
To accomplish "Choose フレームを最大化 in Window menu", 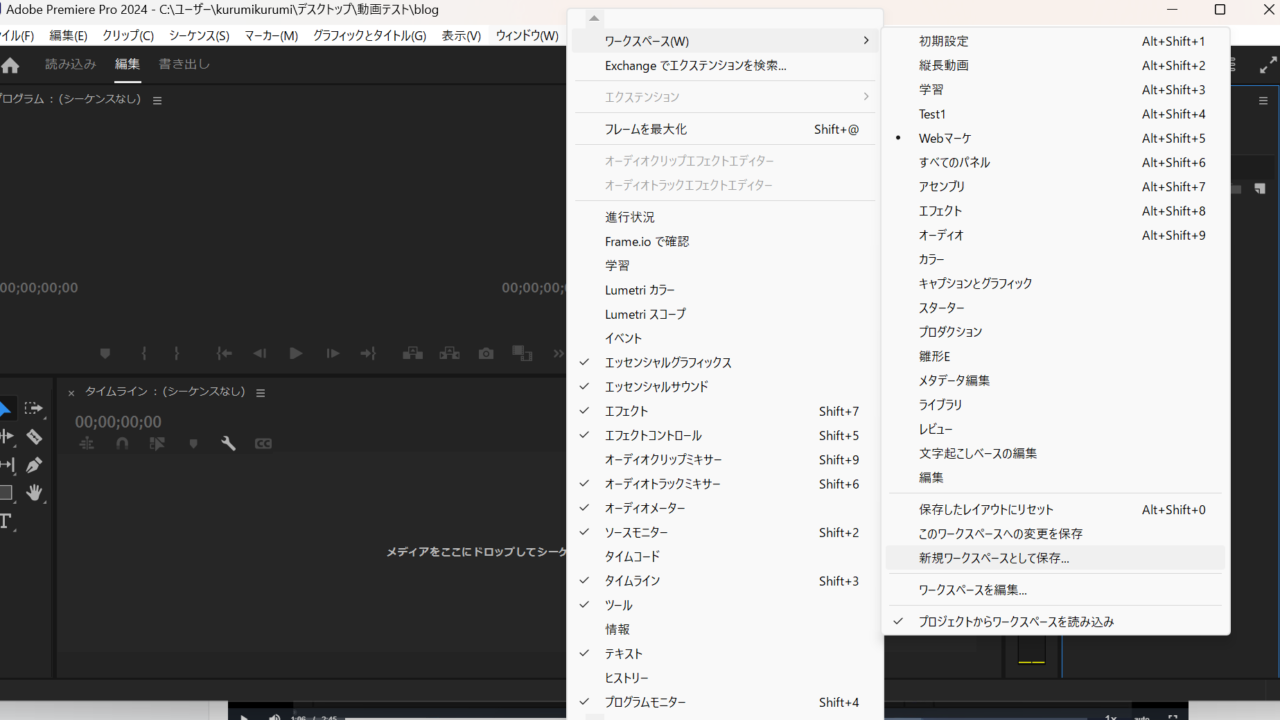I will 725,129.
